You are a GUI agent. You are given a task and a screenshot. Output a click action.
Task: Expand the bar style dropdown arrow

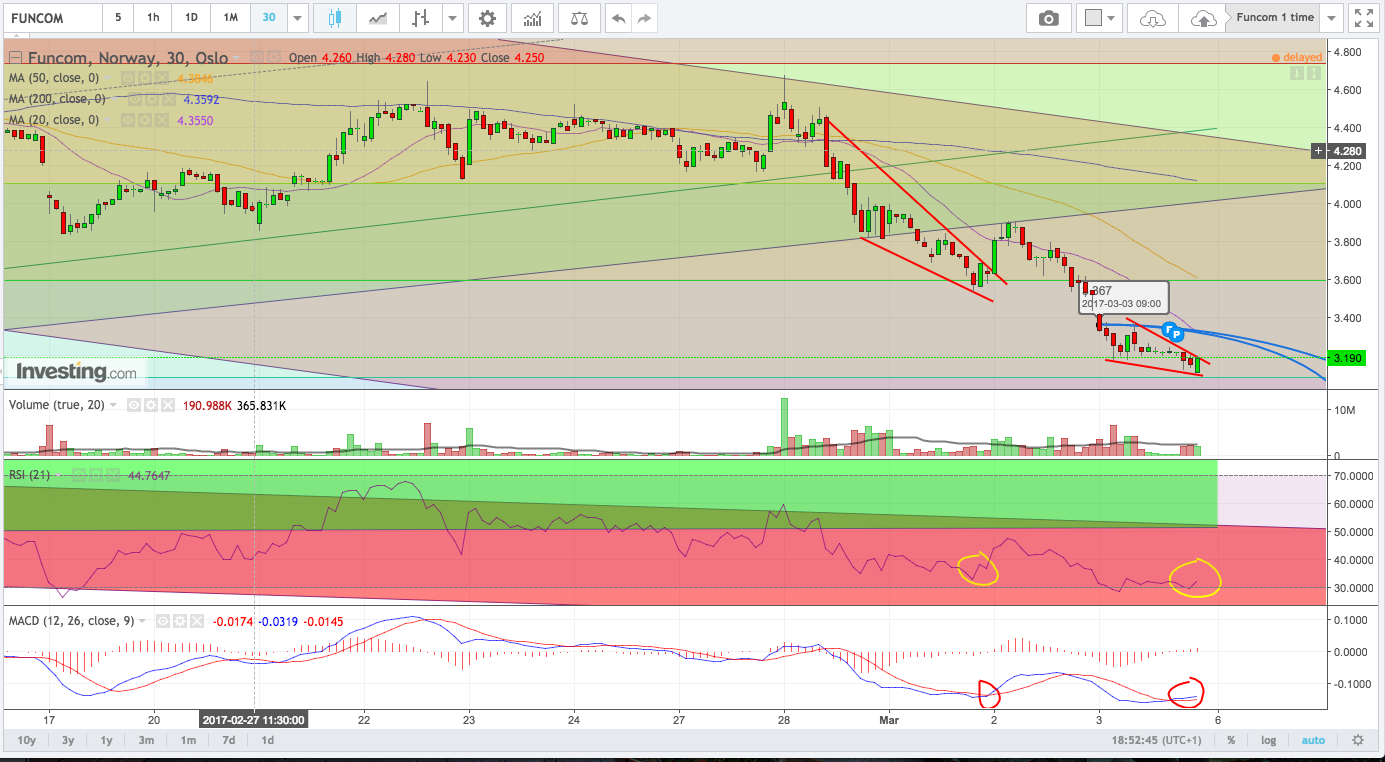453,18
